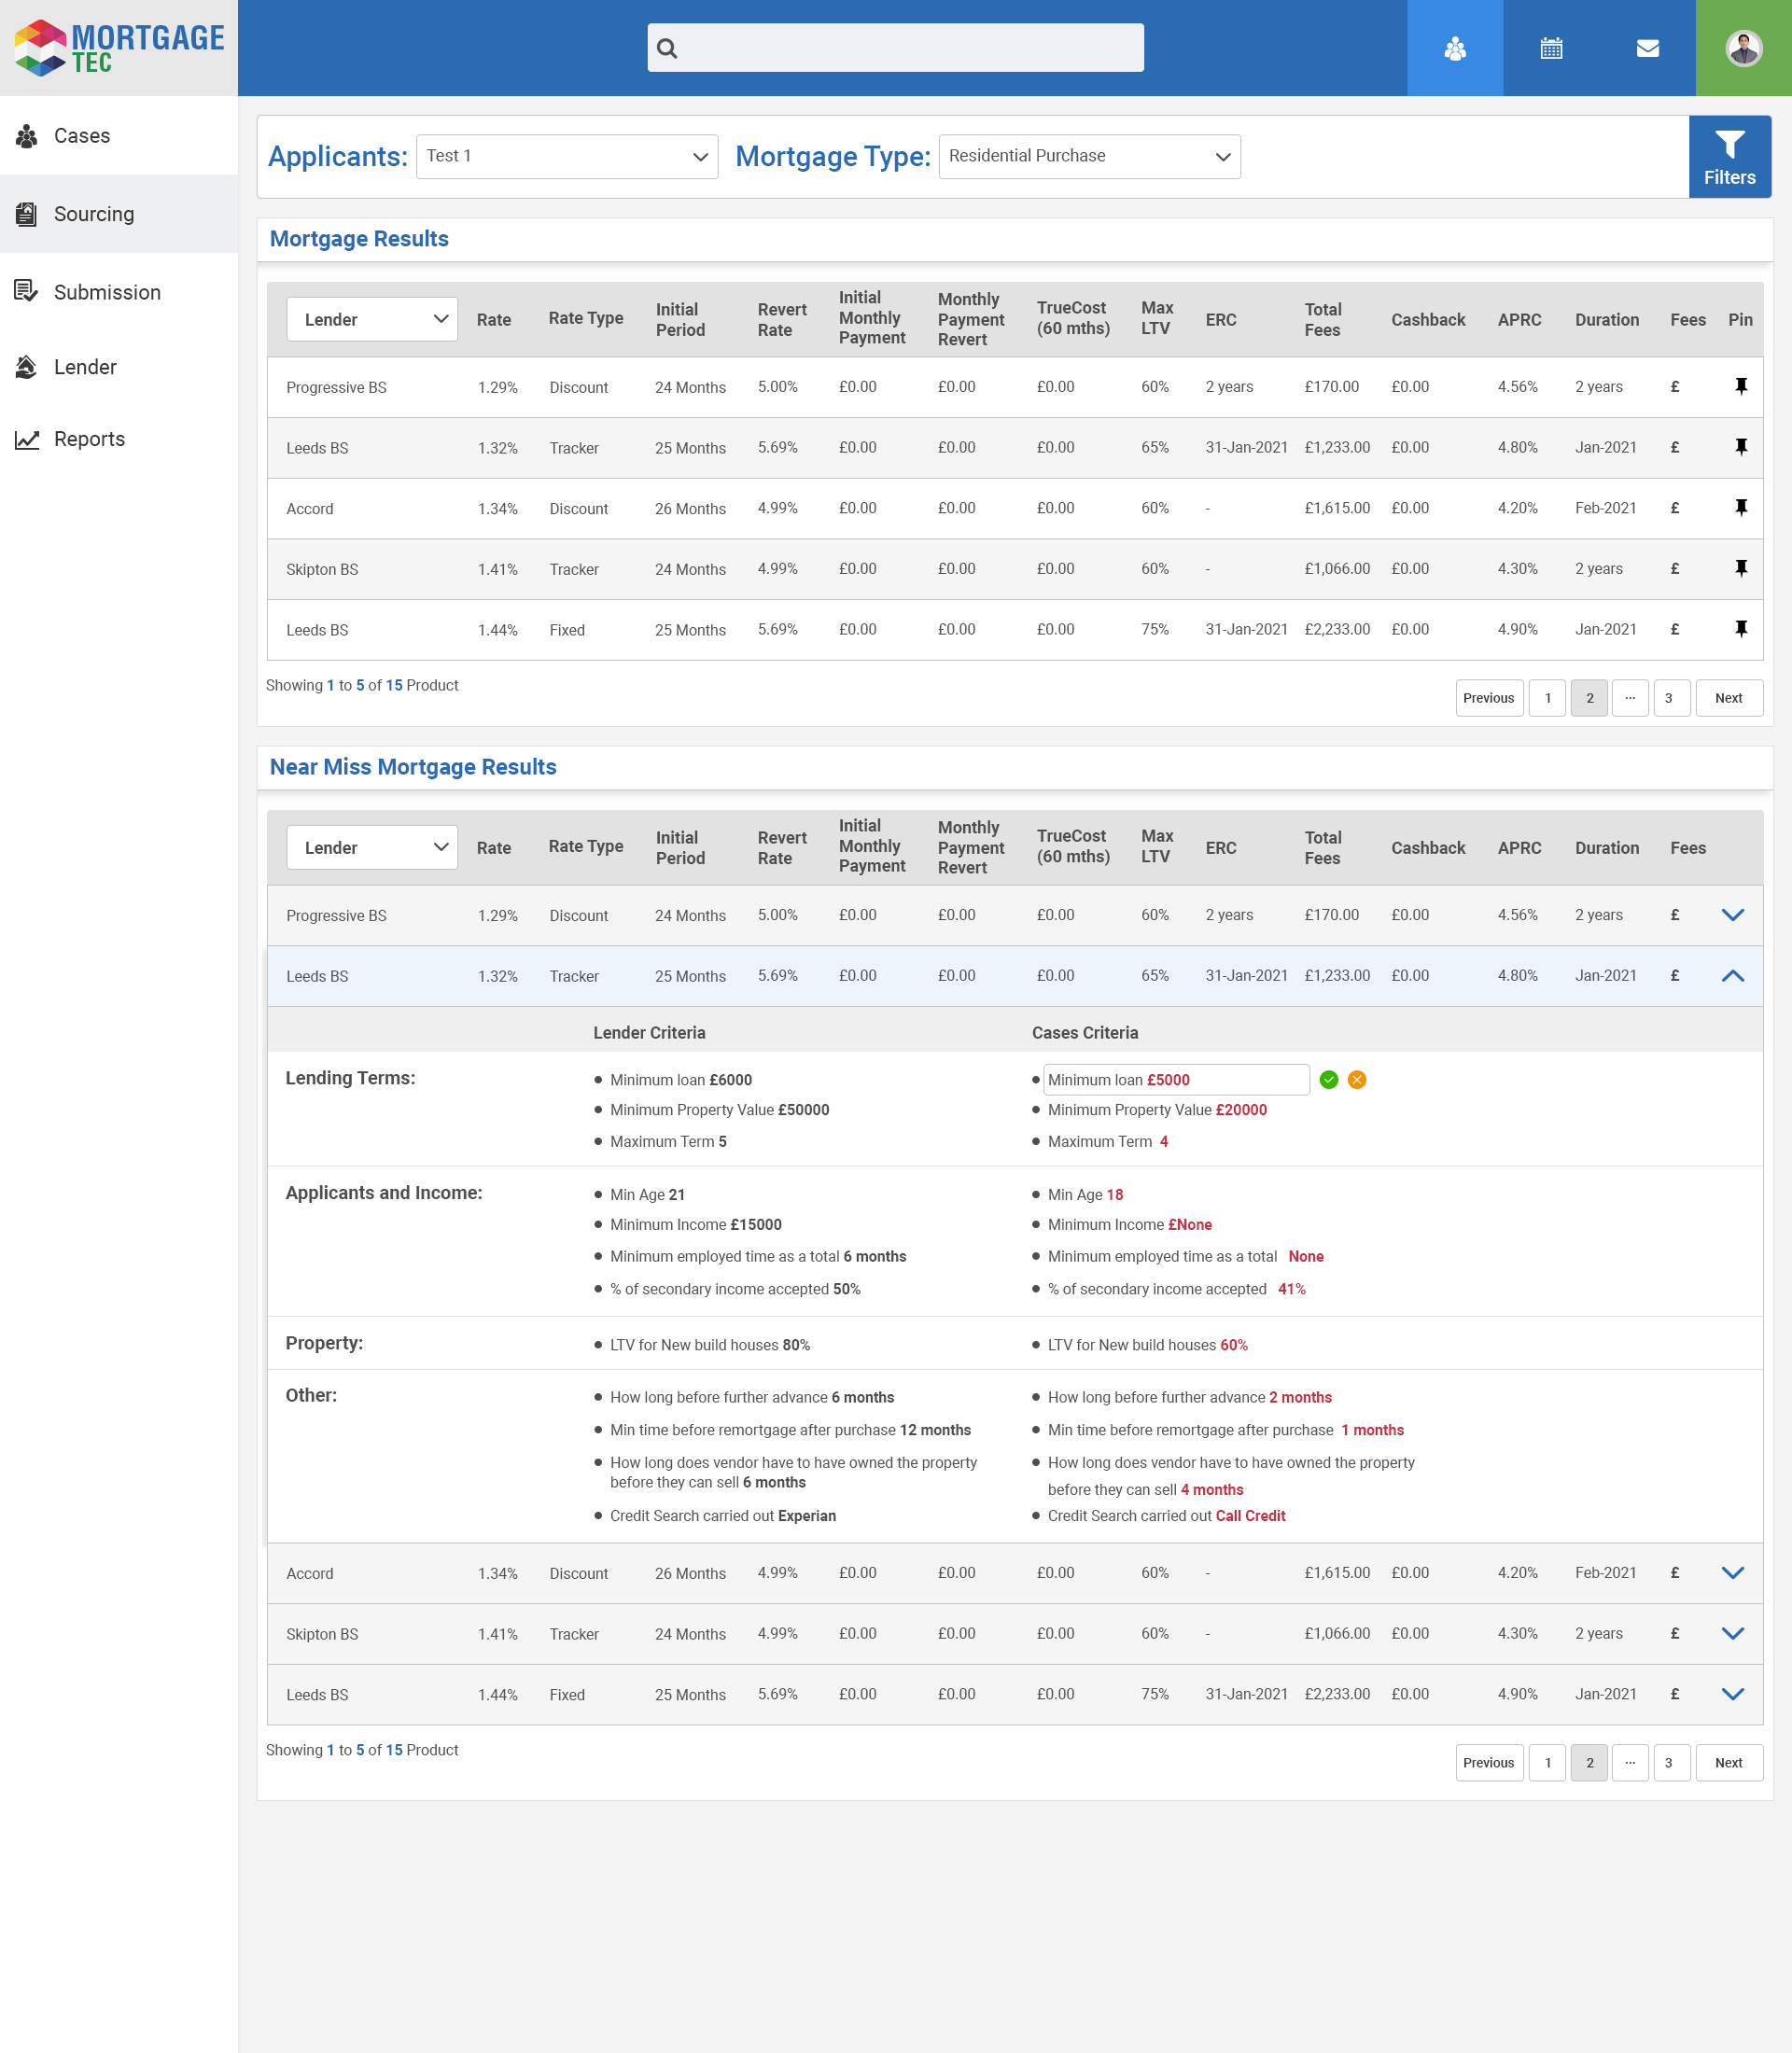Pin the Accord 1.34% mortgage row
This screenshot has width=1792, height=2053.
pyautogui.click(x=1740, y=507)
